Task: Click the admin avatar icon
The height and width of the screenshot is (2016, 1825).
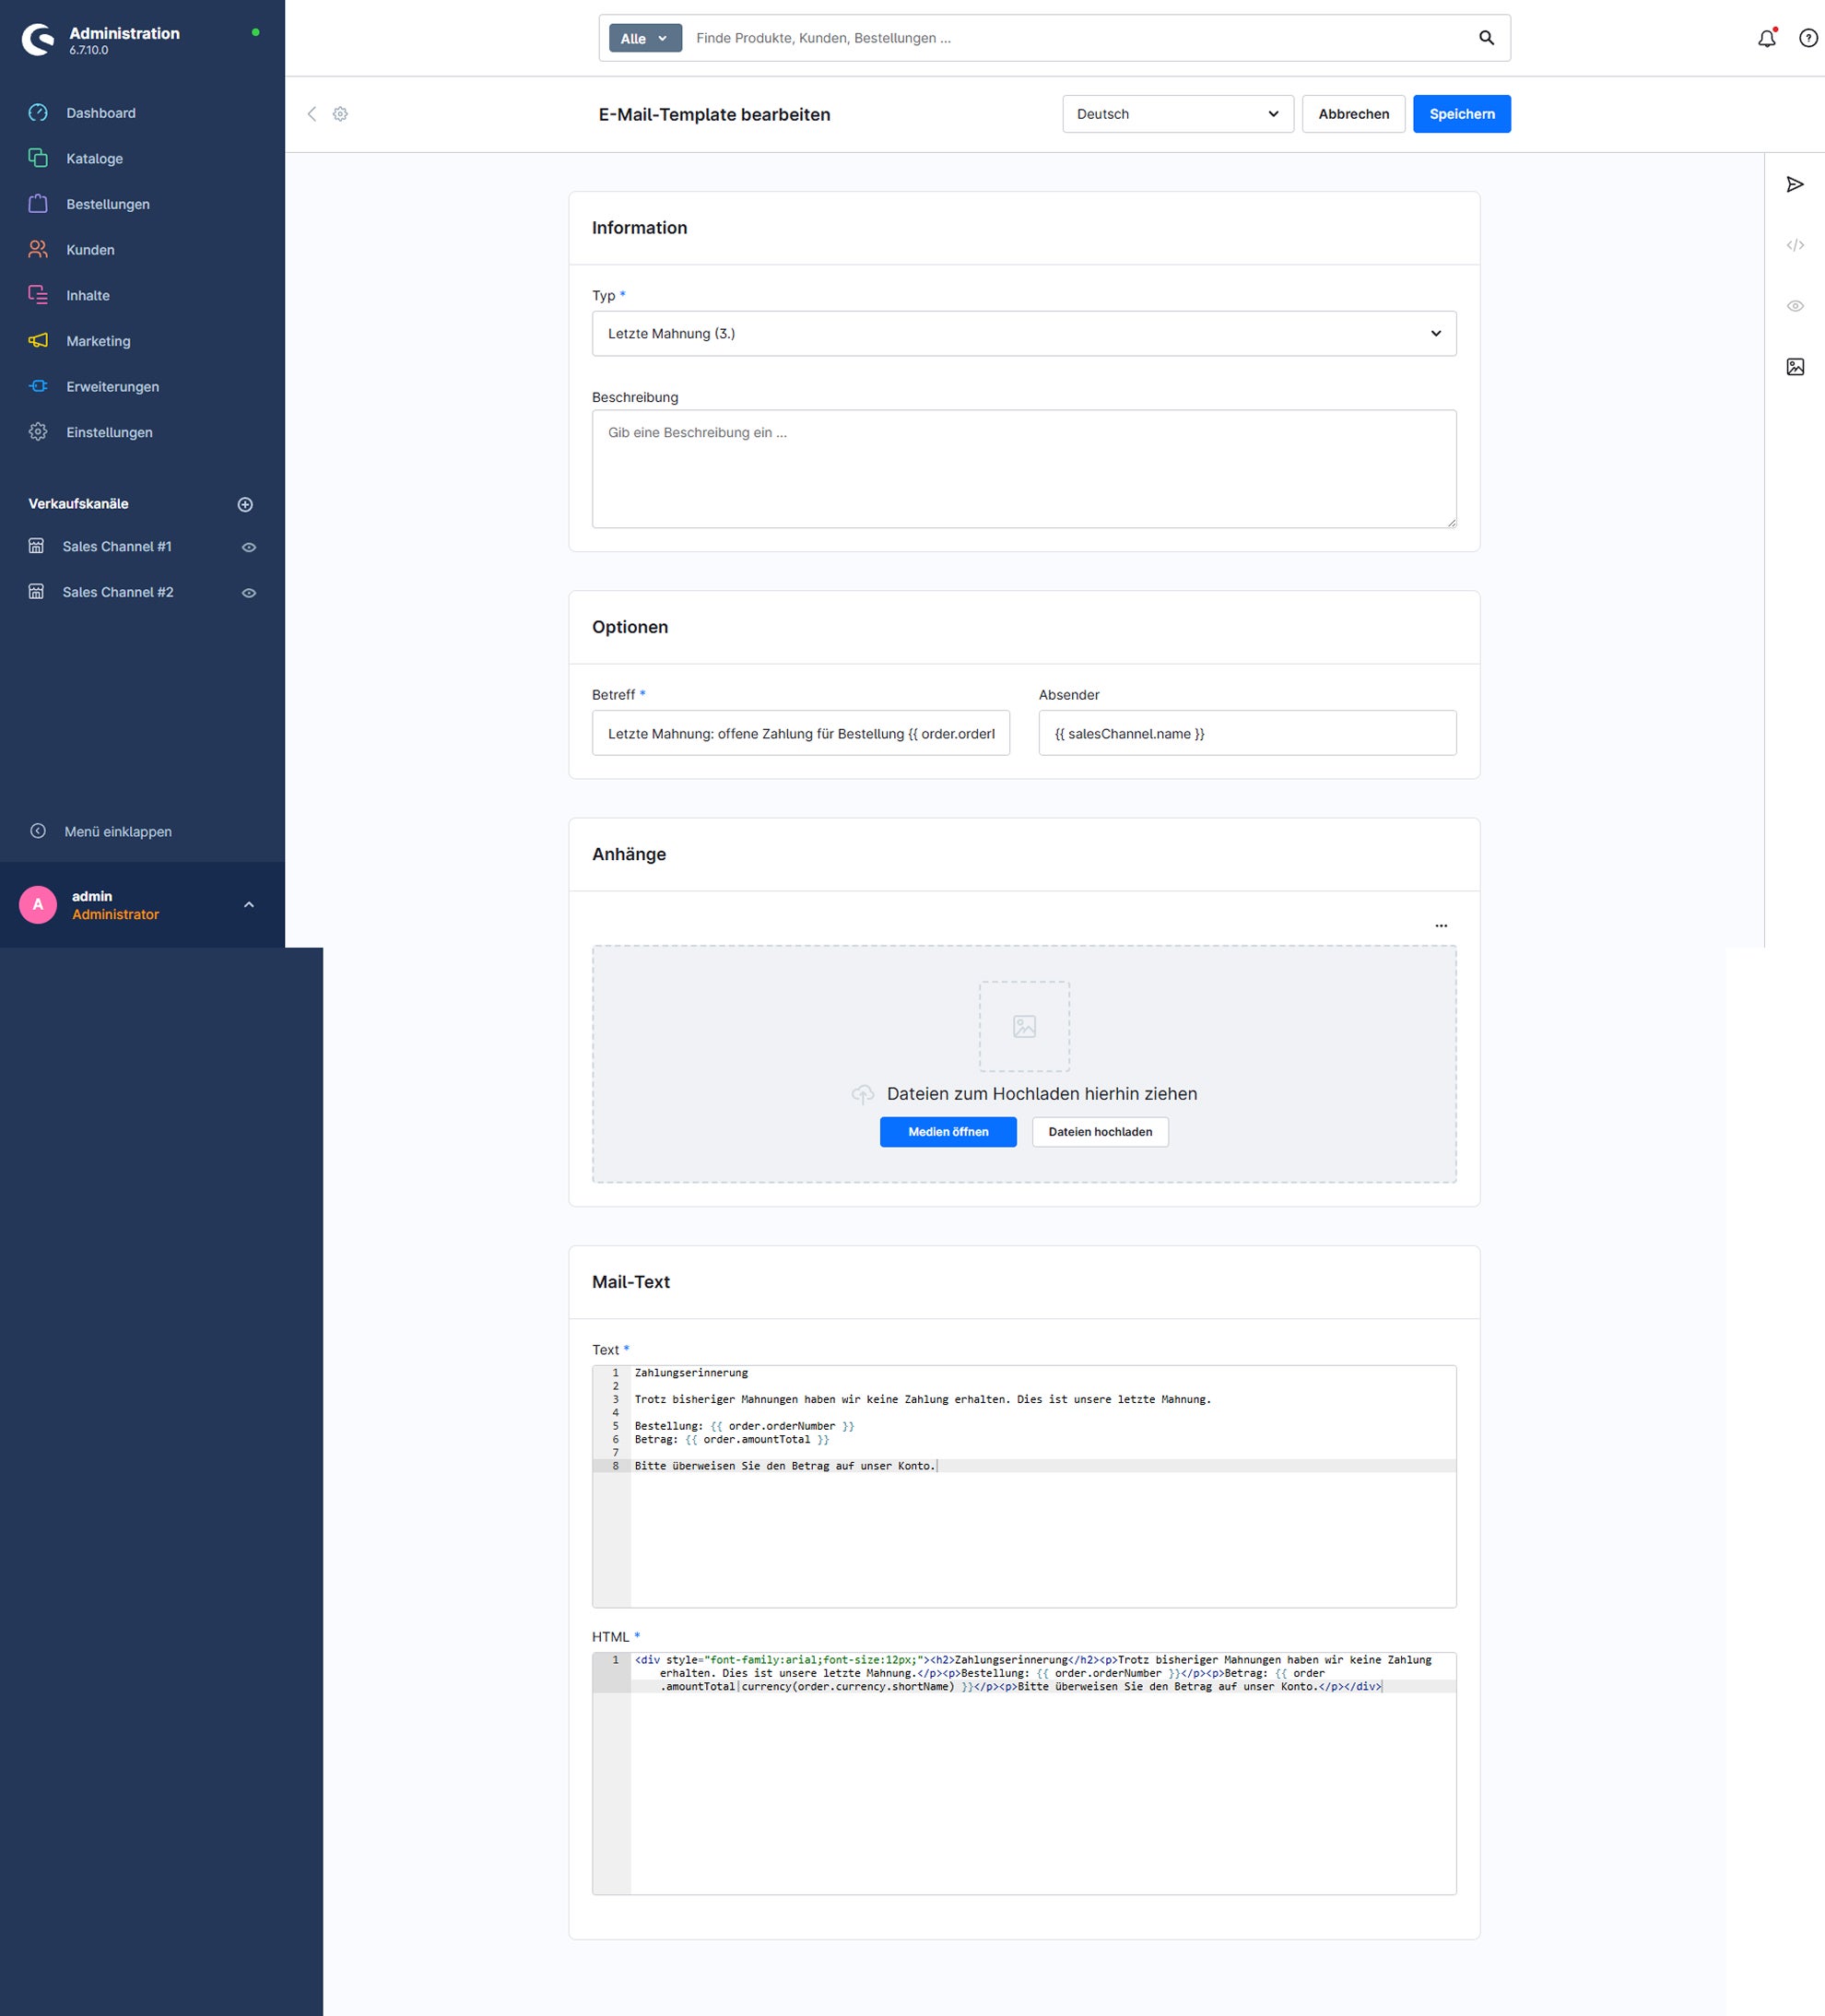Action: 38,904
